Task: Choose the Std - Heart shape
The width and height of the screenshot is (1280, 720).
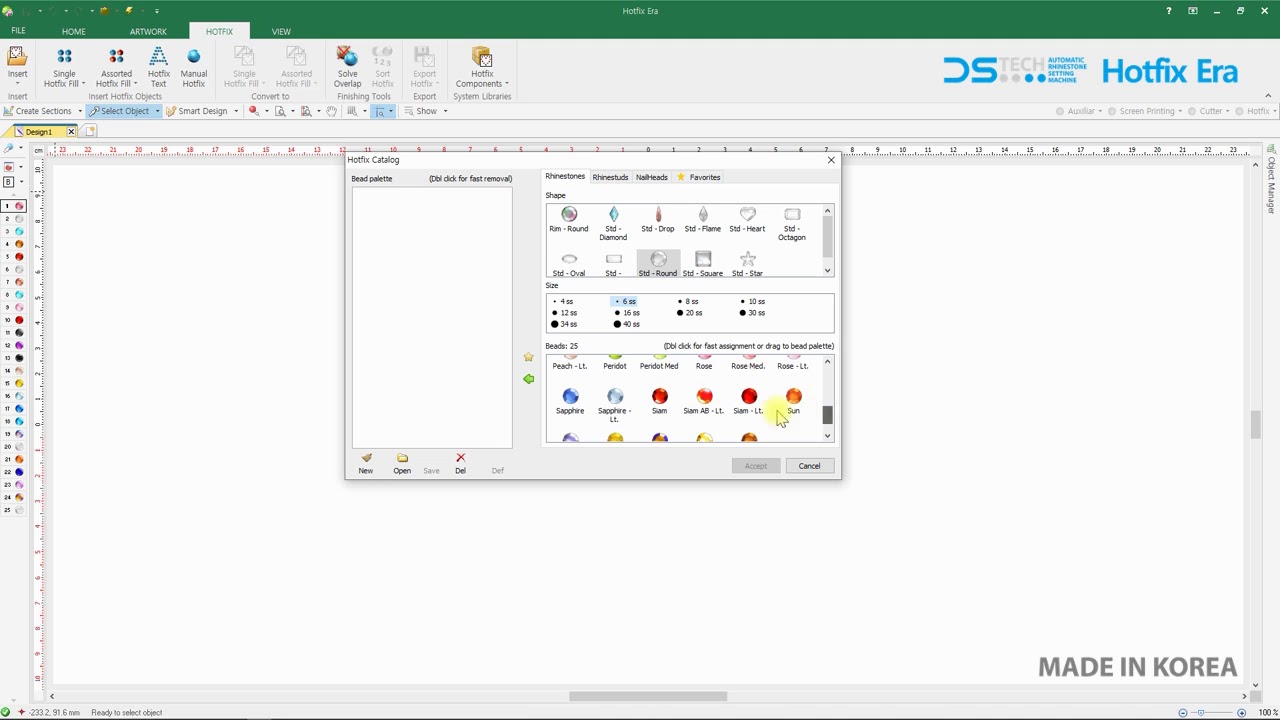Action: tap(747, 220)
